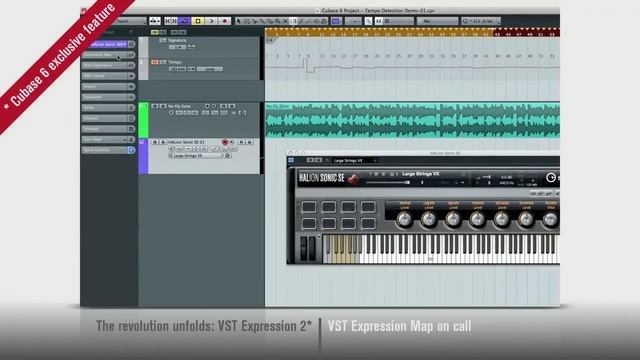Image resolution: width=640 pixels, height=360 pixels.
Task: Click the fourth quick control knob in HALion
Action: [x=477, y=220]
